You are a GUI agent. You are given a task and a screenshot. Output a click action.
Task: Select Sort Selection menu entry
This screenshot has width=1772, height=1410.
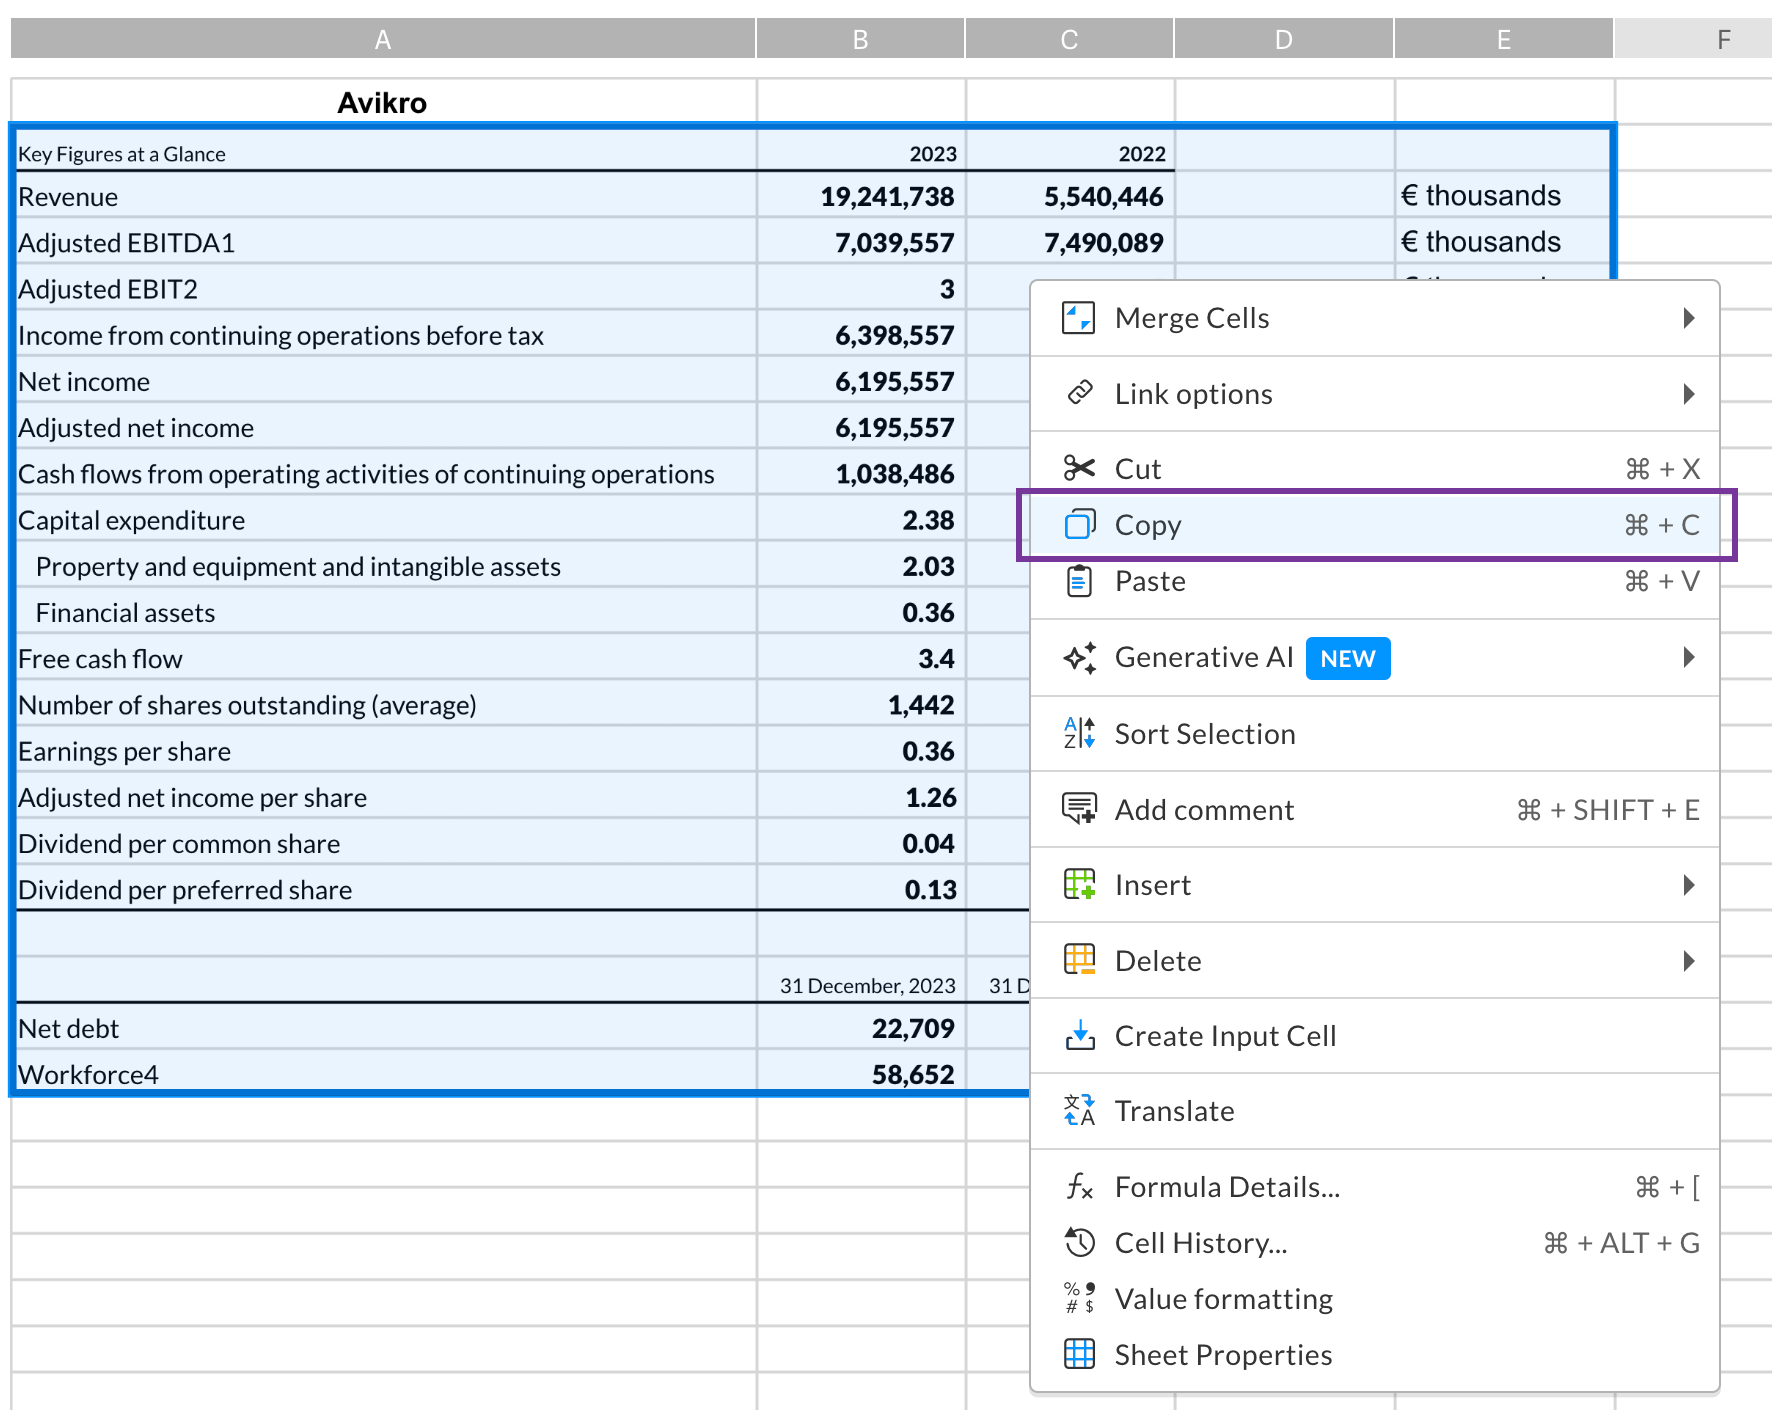1375,734
